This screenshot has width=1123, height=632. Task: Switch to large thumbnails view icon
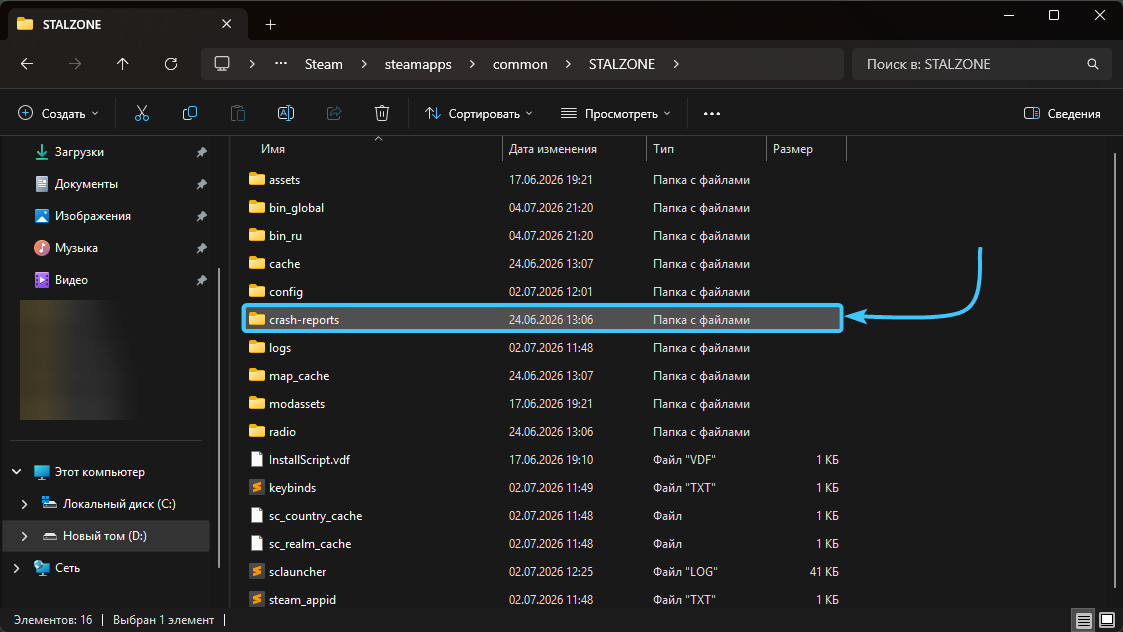[x=1107, y=620]
